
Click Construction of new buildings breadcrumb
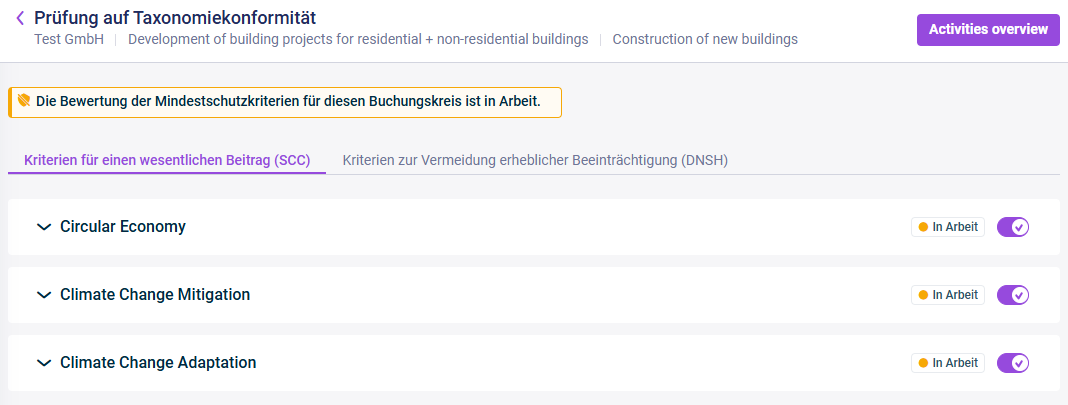pyautogui.click(x=705, y=39)
